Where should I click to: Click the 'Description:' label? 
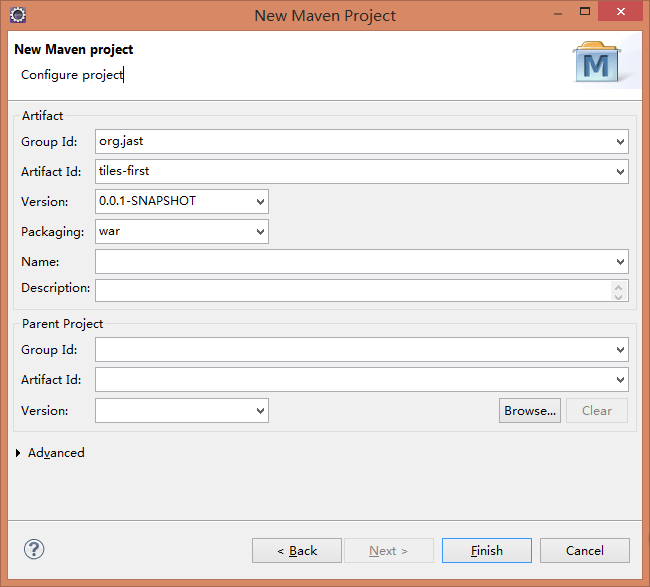56,288
